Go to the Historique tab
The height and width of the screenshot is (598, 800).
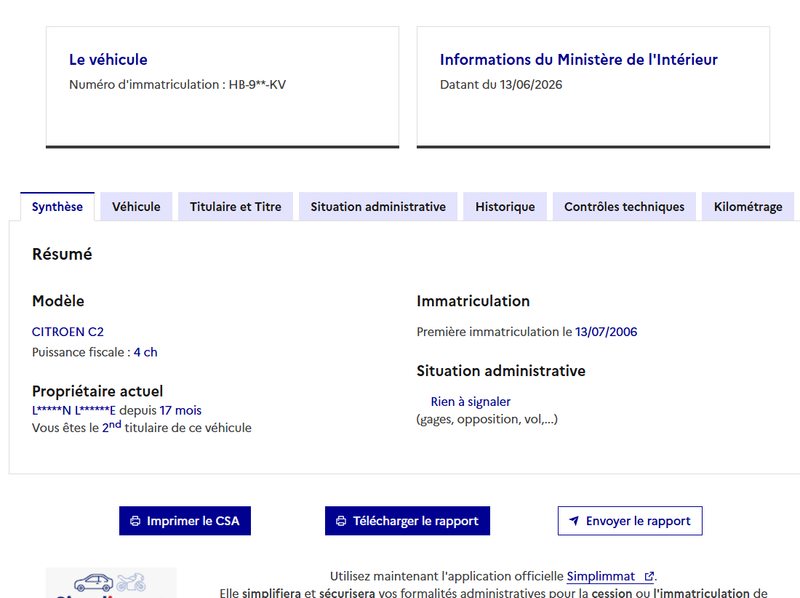505,207
